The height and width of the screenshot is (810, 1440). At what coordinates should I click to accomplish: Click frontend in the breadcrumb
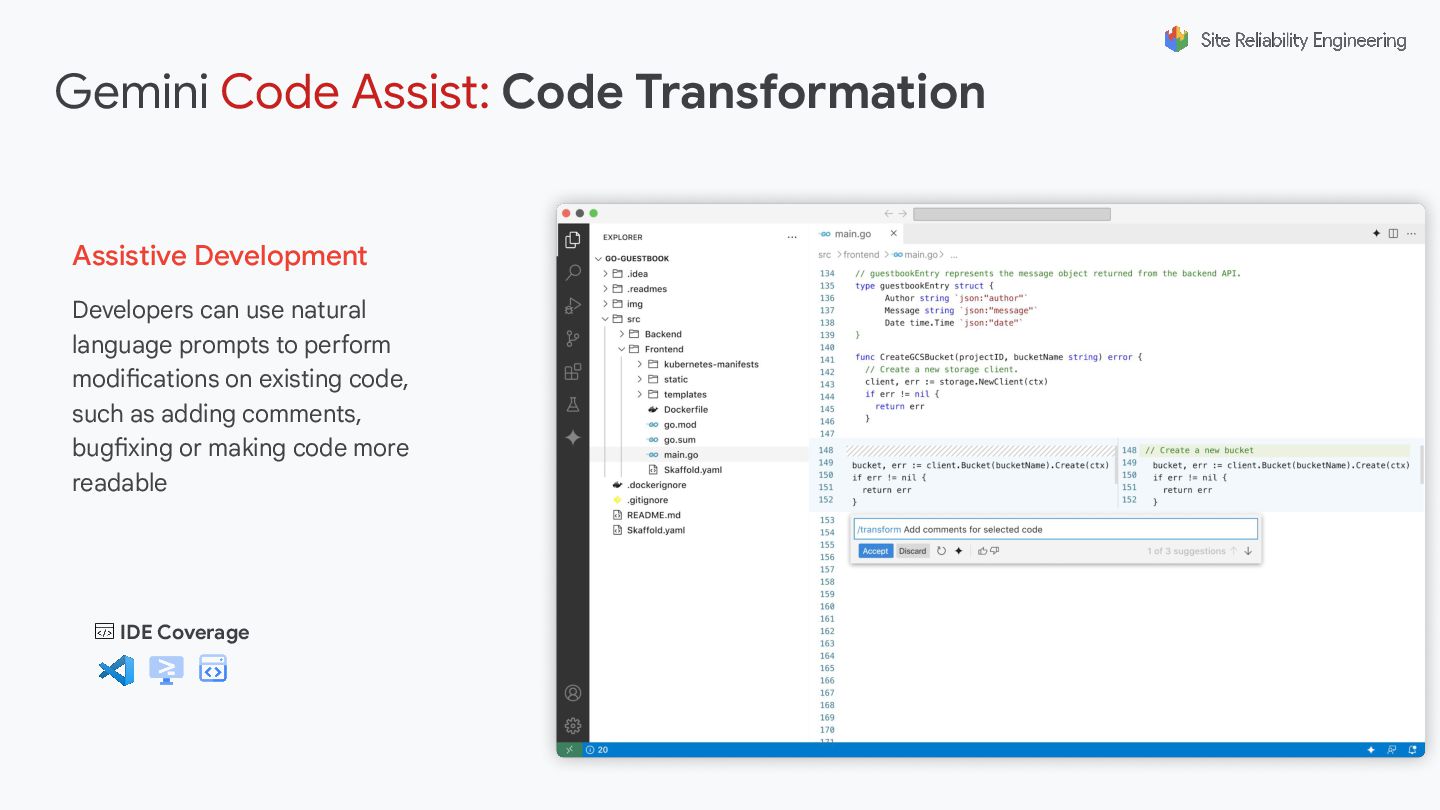click(x=860, y=255)
